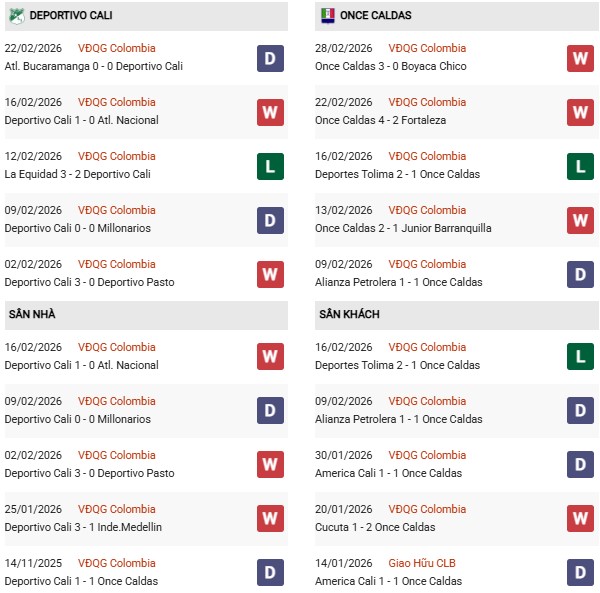The height and width of the screenshot is (593, 600).
Task: Click the D badge for Atl. Bucaramanga match
Action: tap(270, 57)
